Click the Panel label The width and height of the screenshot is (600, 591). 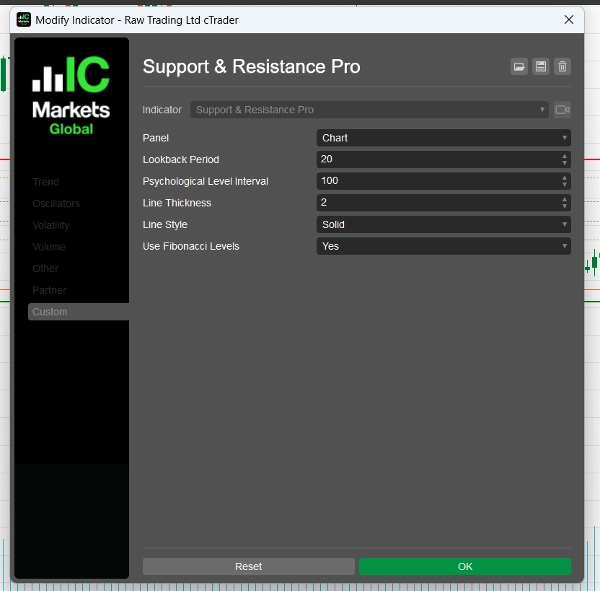tap(155, 138)
